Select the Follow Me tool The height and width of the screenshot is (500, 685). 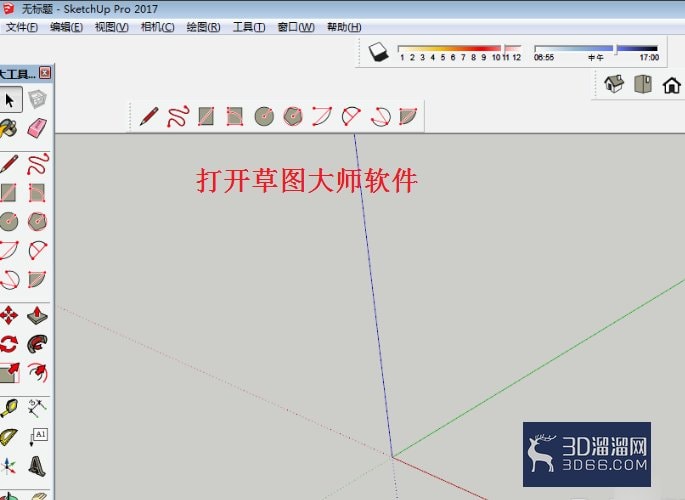pos(37,344)
